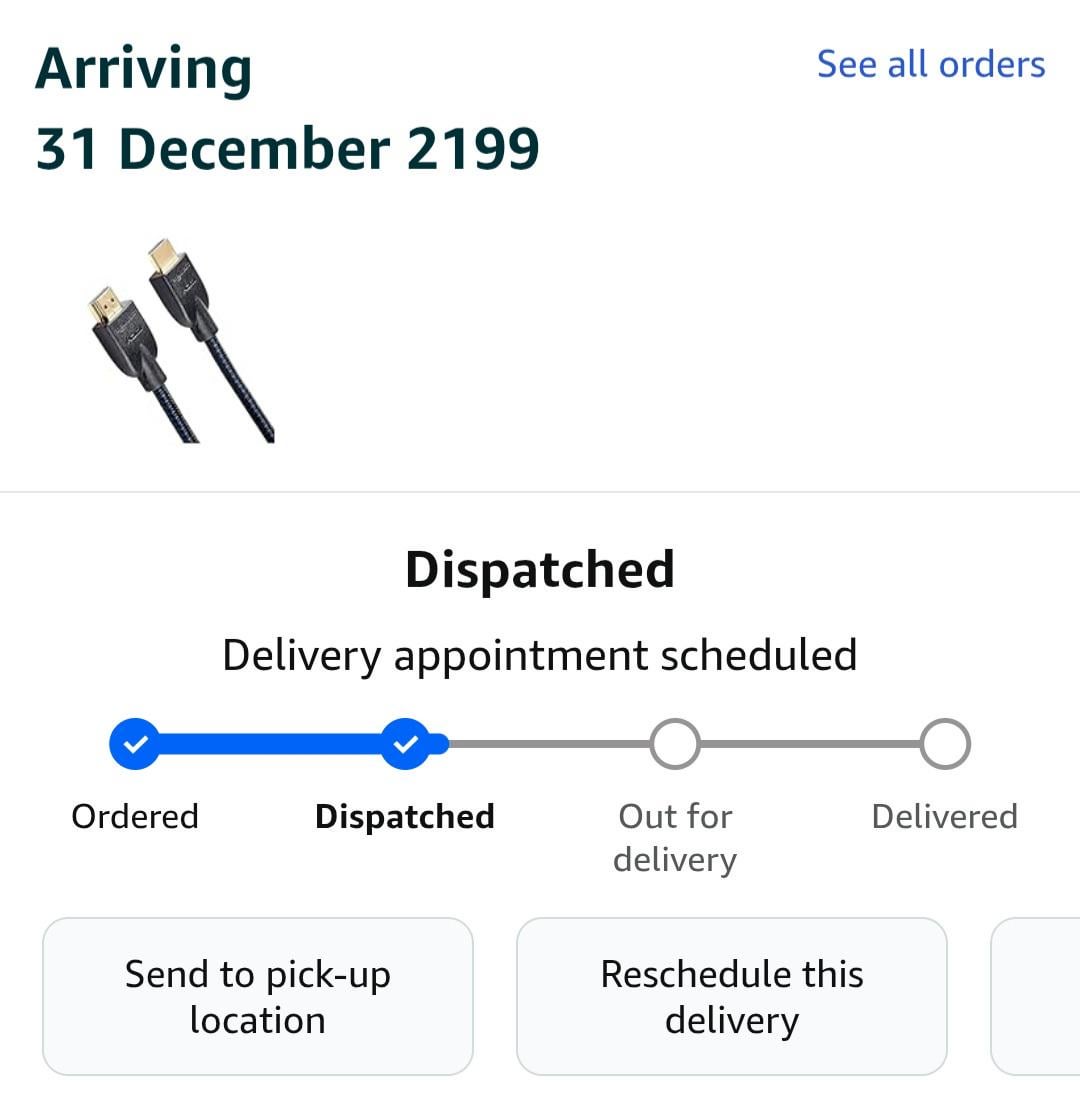This screenshot has height=1118, width=1080.
Task: Tap the Ordered label under the tracker
Action: [x=135, y=816]
